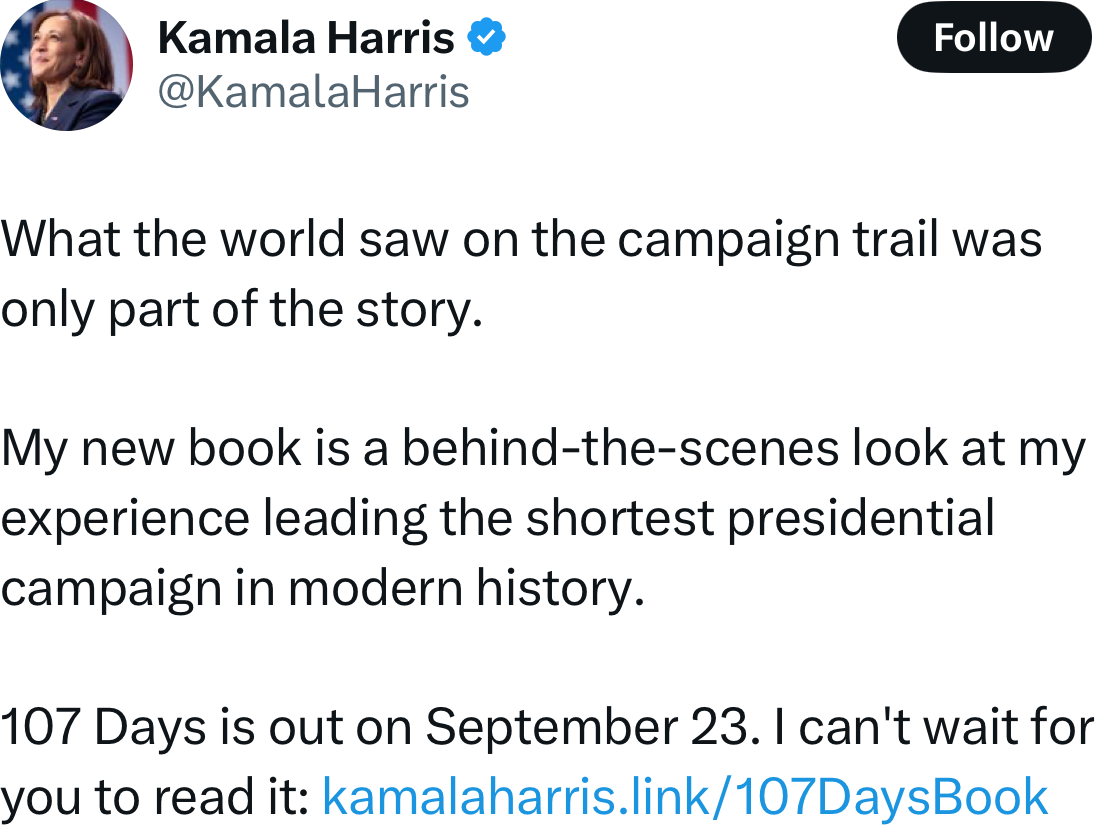Viewport: 1116px width, 838px height.
Task: Click the Kamala Harris display name
Action: pyautogui.click(x=306, y=39)
